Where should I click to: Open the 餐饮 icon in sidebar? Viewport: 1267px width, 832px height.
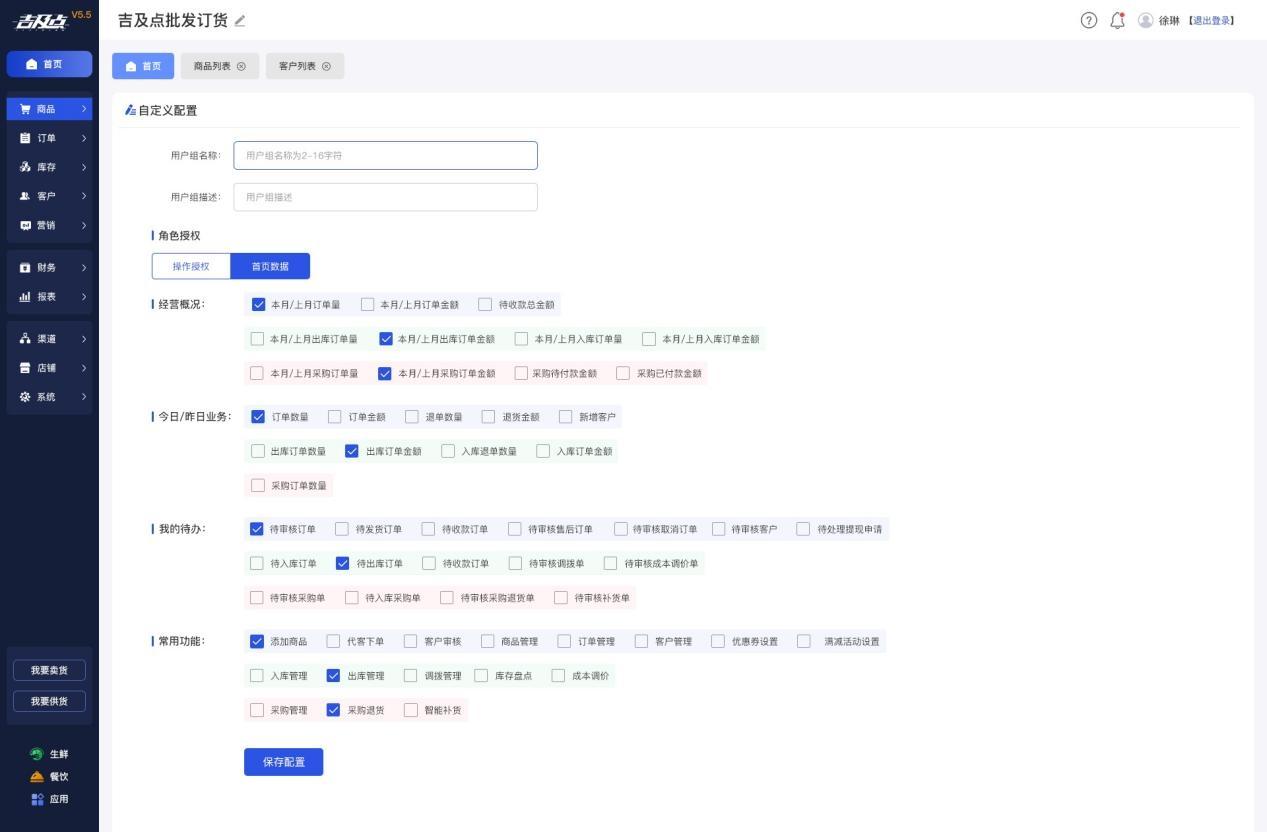tap(37, 777)
